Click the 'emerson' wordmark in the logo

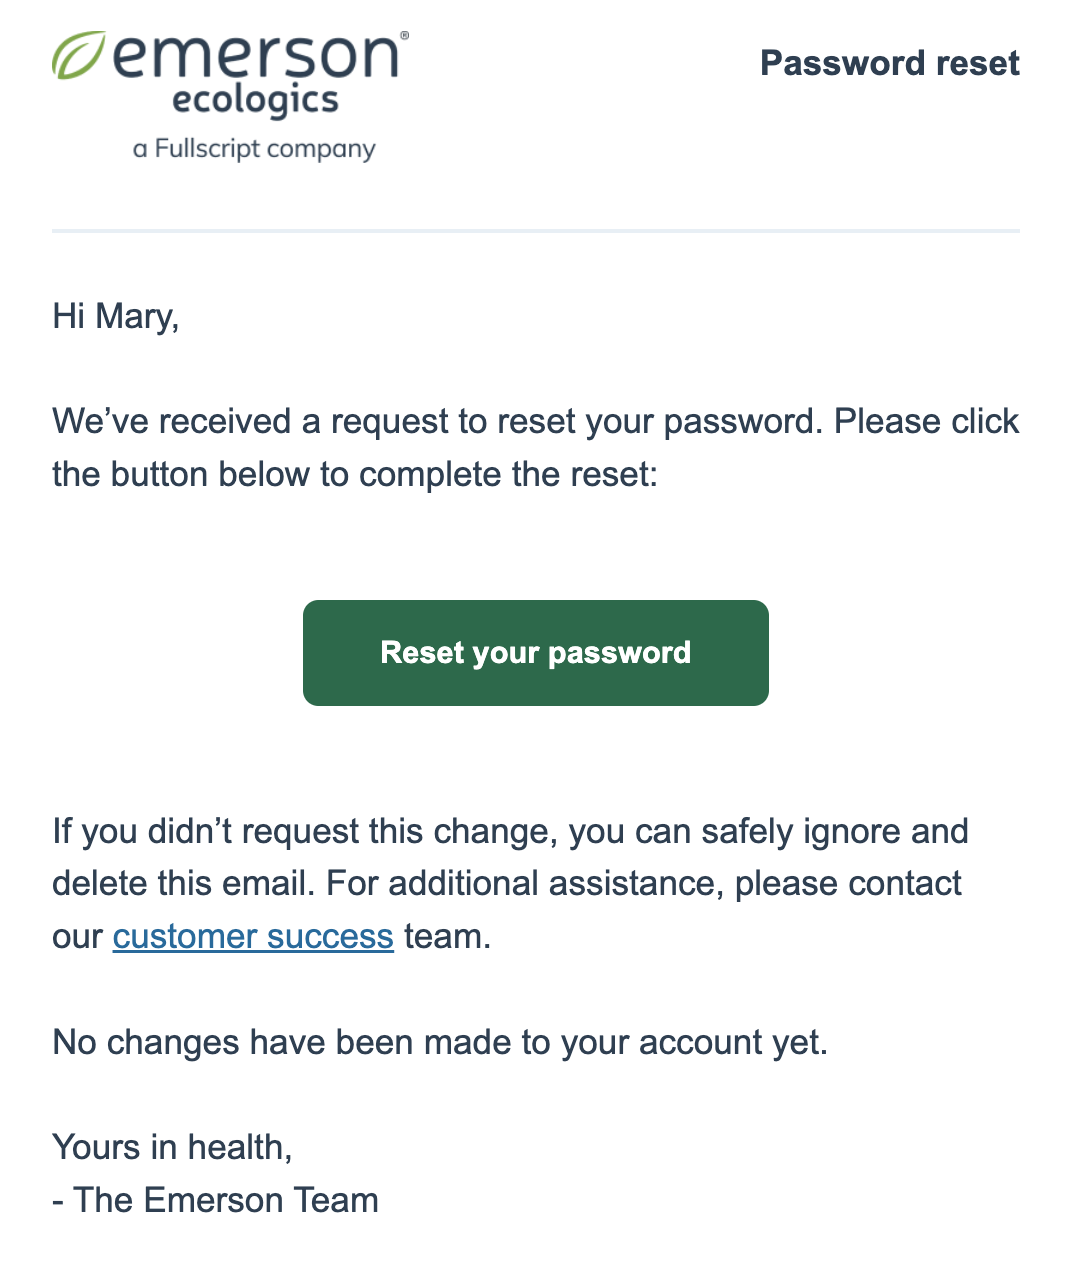pyautogui.click(x=258, y=57)
